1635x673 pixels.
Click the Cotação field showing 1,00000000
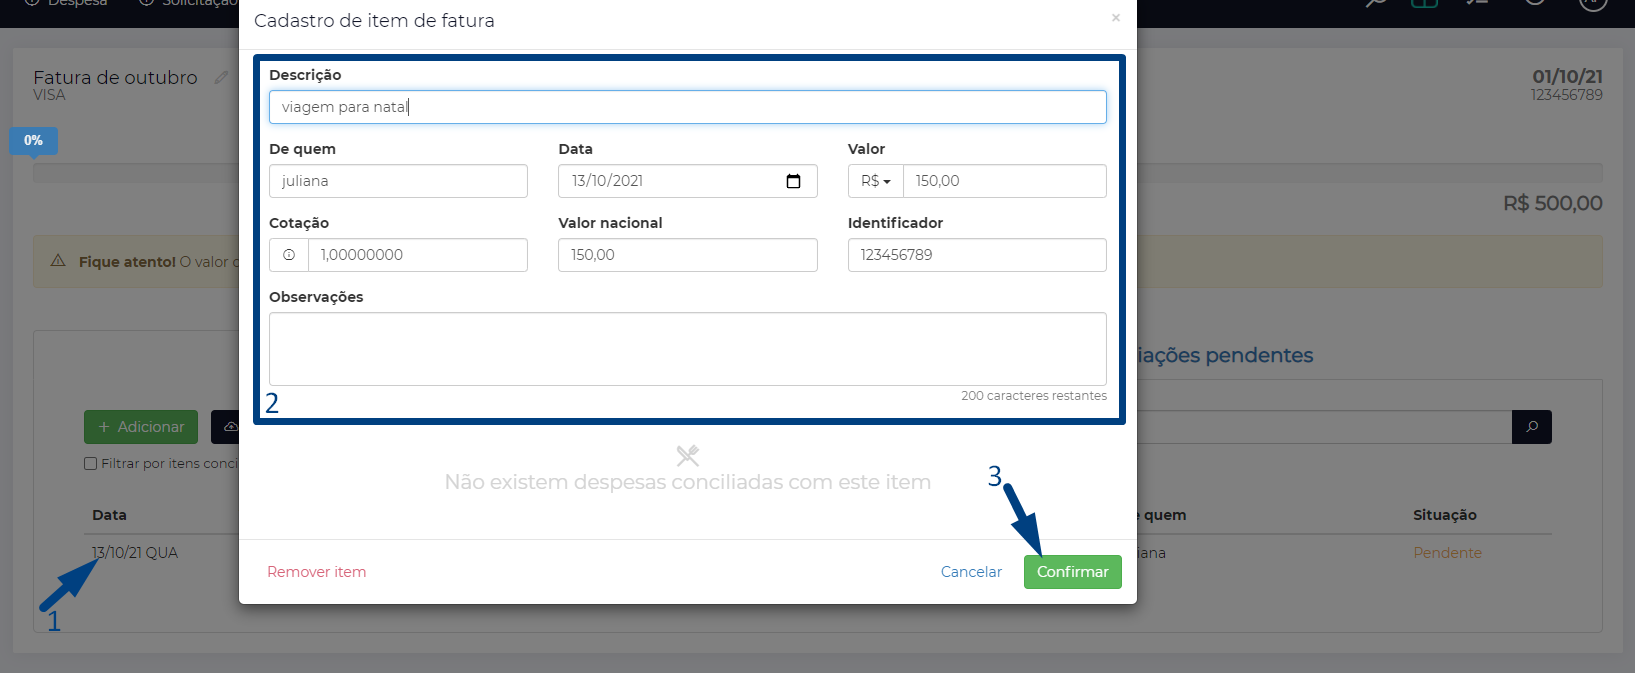[x=418, y=255]
